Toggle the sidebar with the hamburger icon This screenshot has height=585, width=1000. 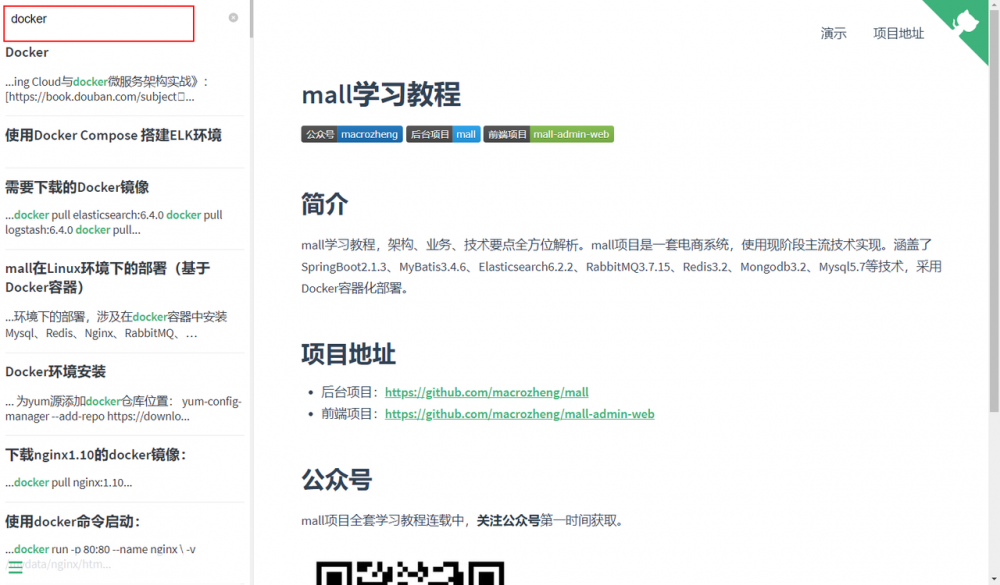[15, 565]
